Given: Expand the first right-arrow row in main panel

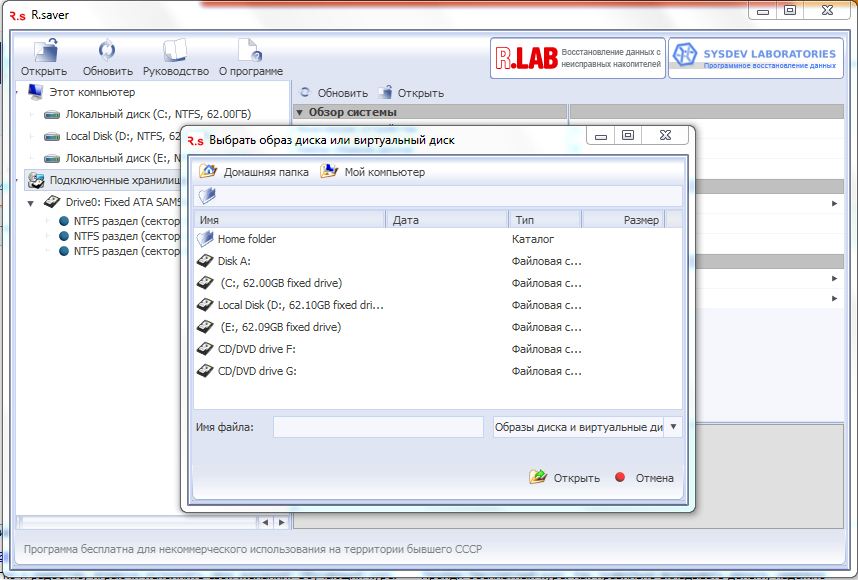Looking at the screenshot, I should click(834, 204).
